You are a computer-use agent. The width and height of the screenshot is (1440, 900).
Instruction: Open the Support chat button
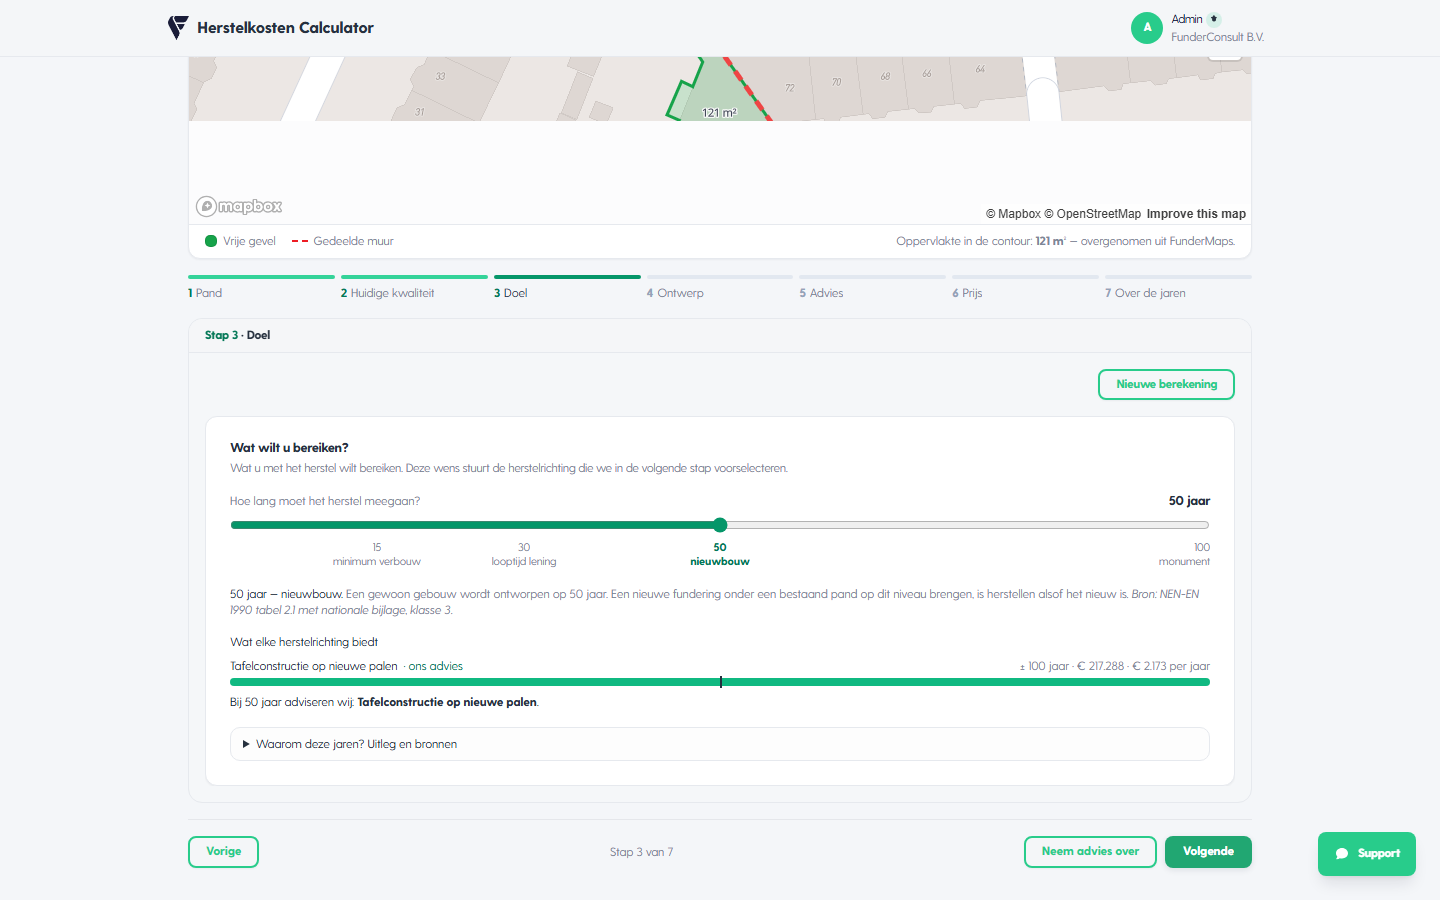pos(1367,854)
